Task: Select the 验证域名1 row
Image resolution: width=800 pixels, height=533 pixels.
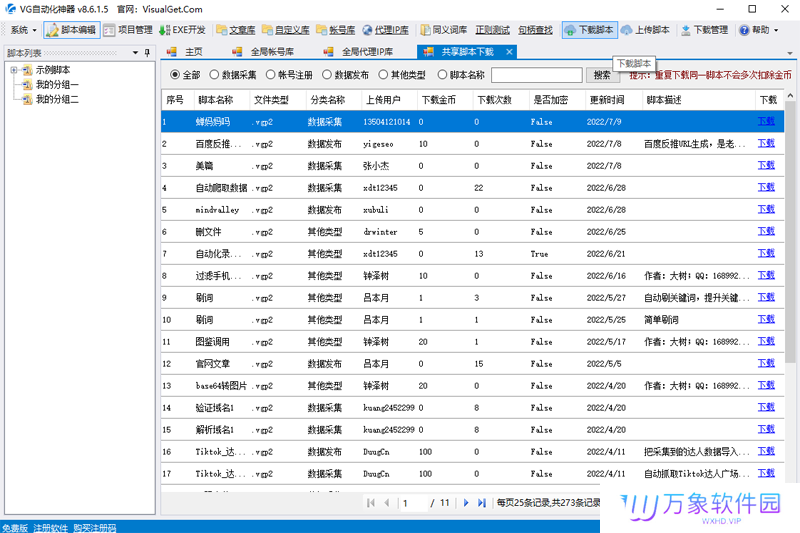Action: click(472, 408)
